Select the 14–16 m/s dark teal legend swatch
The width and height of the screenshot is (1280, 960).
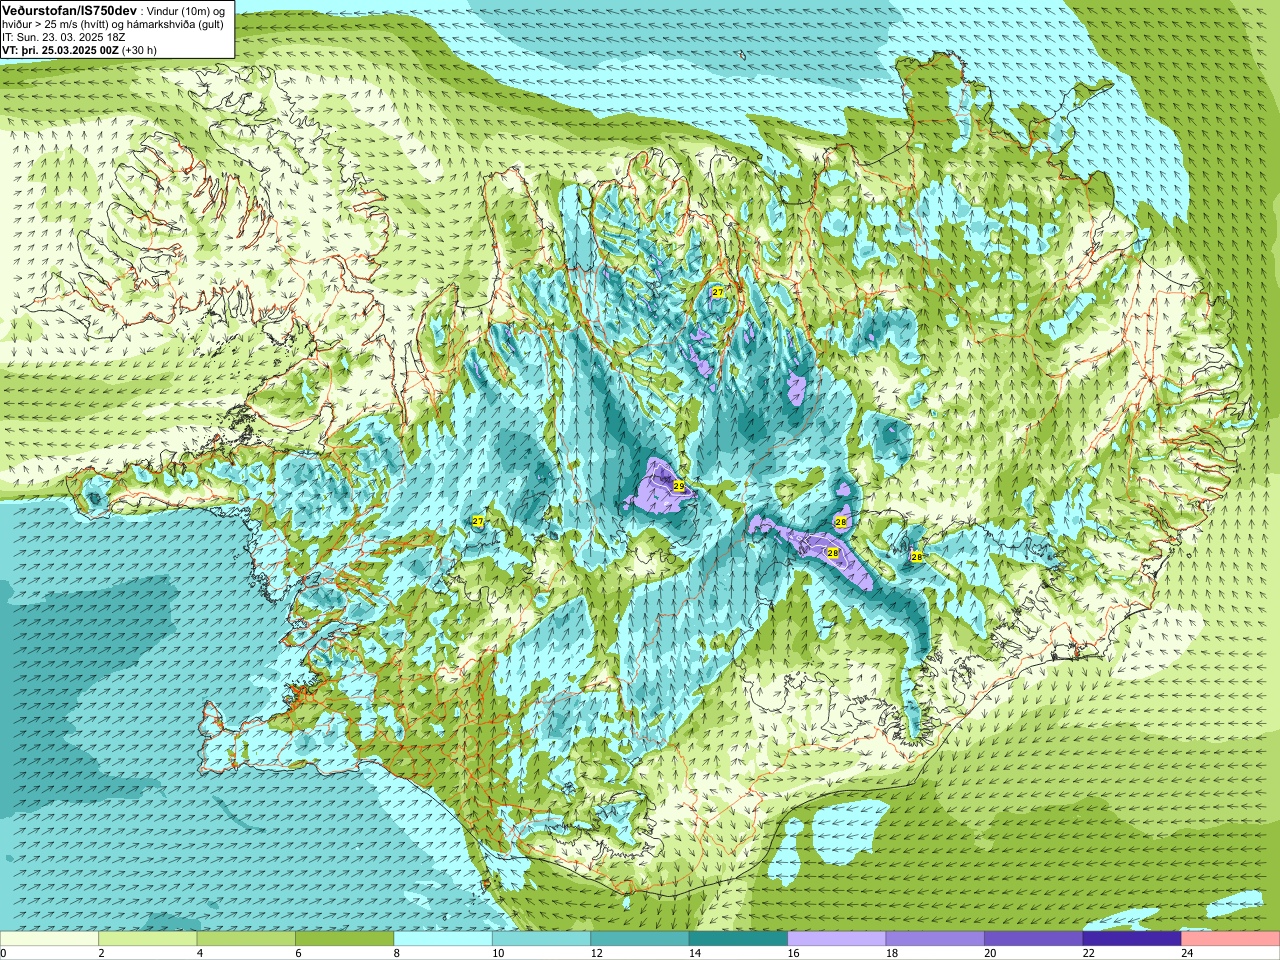point(739,939)
